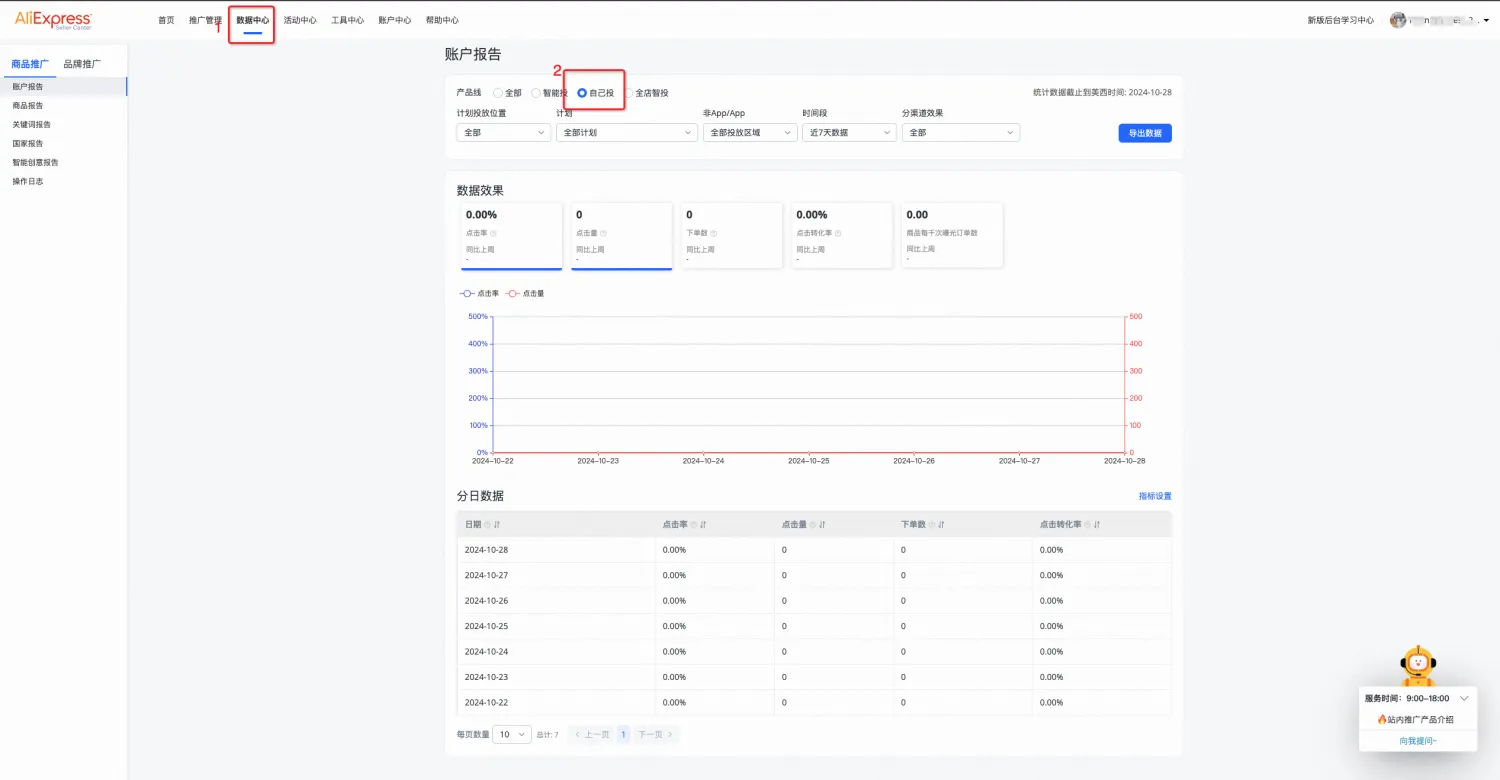Switch to the 品牌推广 tab
Image resolution: width=1500 pixels, height=780 pixels.
[82, 64]
